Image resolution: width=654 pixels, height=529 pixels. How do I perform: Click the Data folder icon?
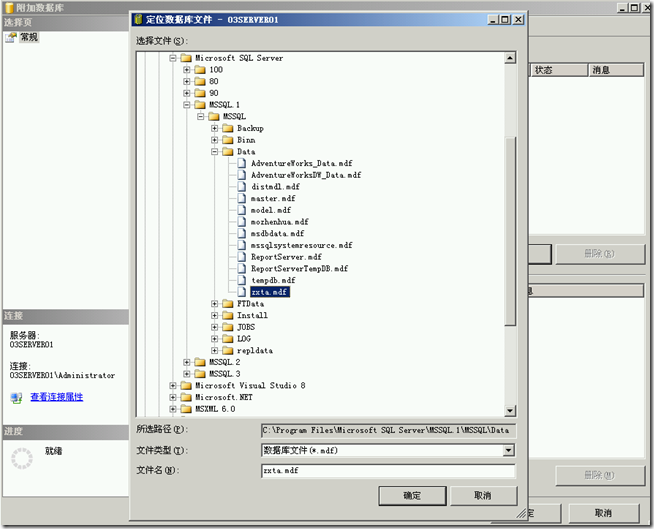click(x=228, y=152)
